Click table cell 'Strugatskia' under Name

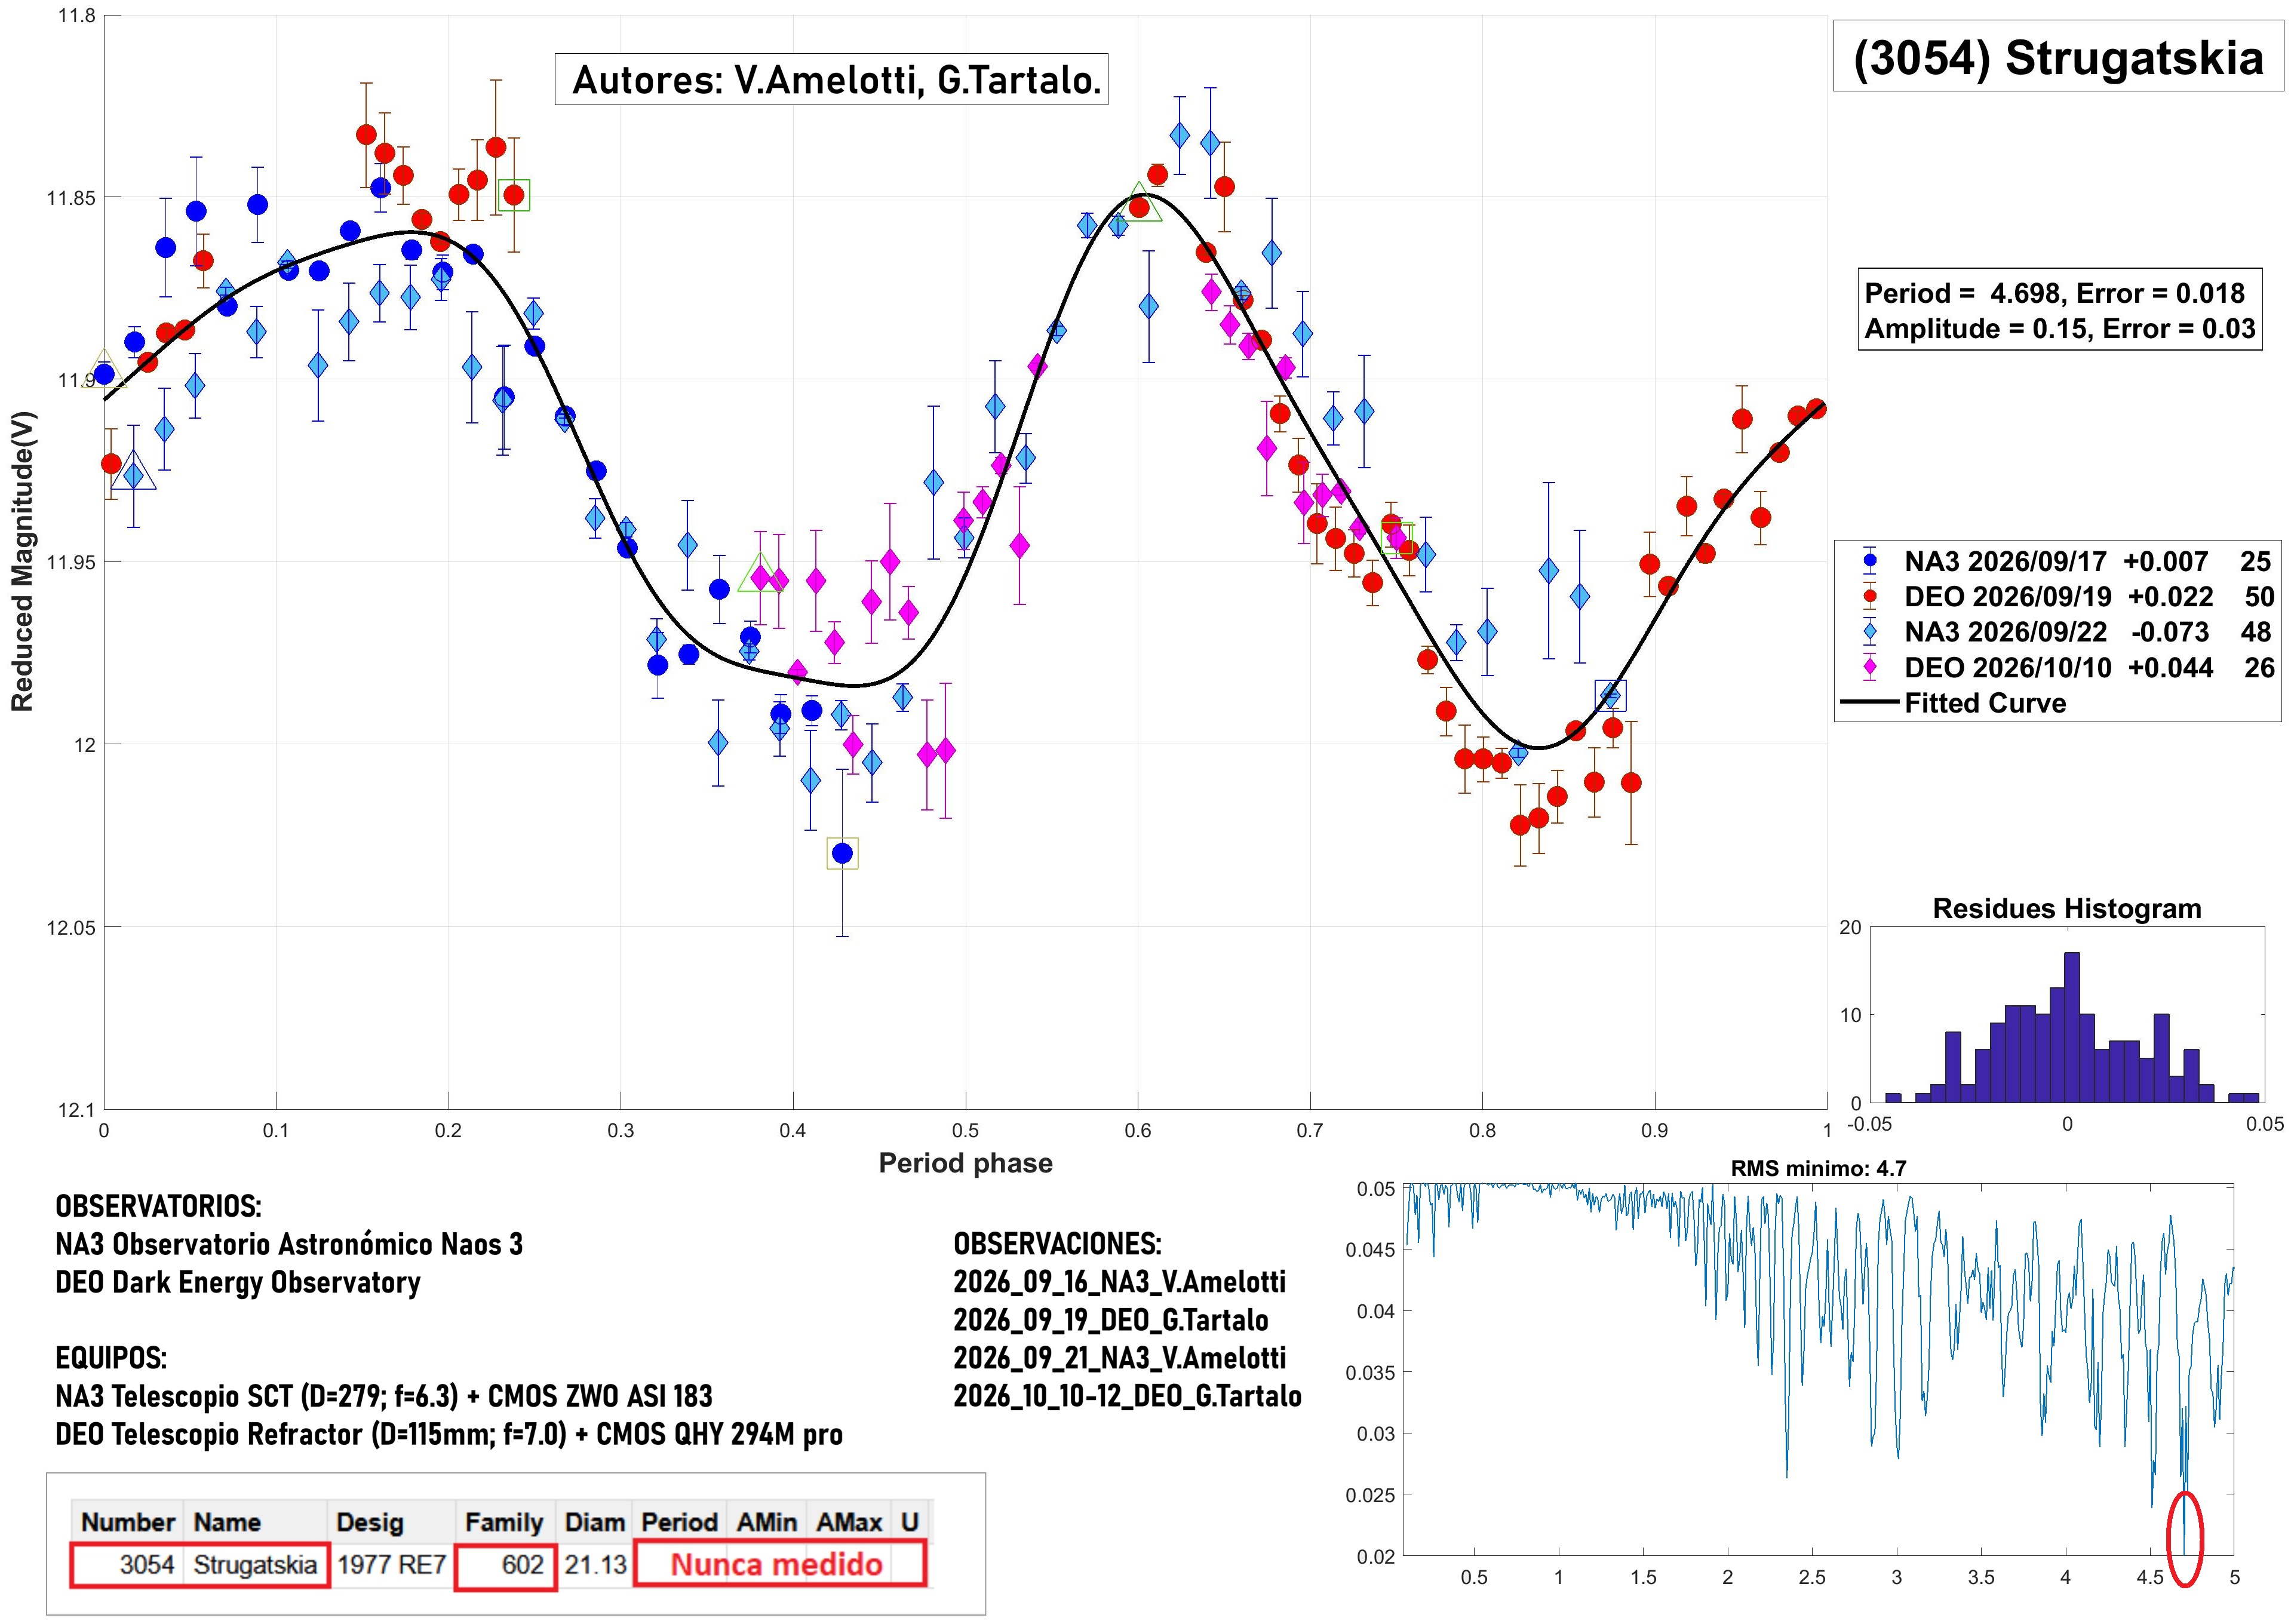(255, 1564)
